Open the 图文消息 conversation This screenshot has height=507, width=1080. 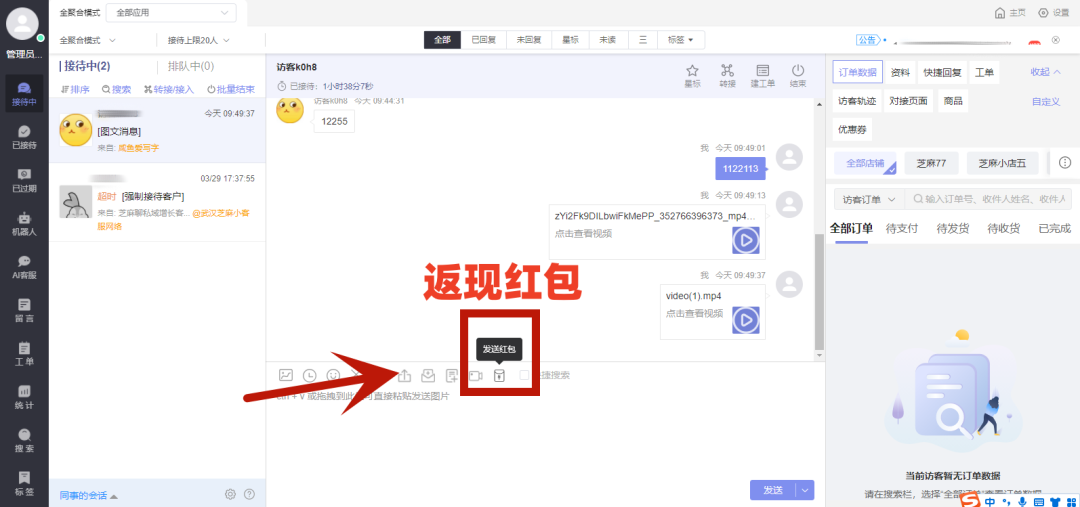point(157,131)
